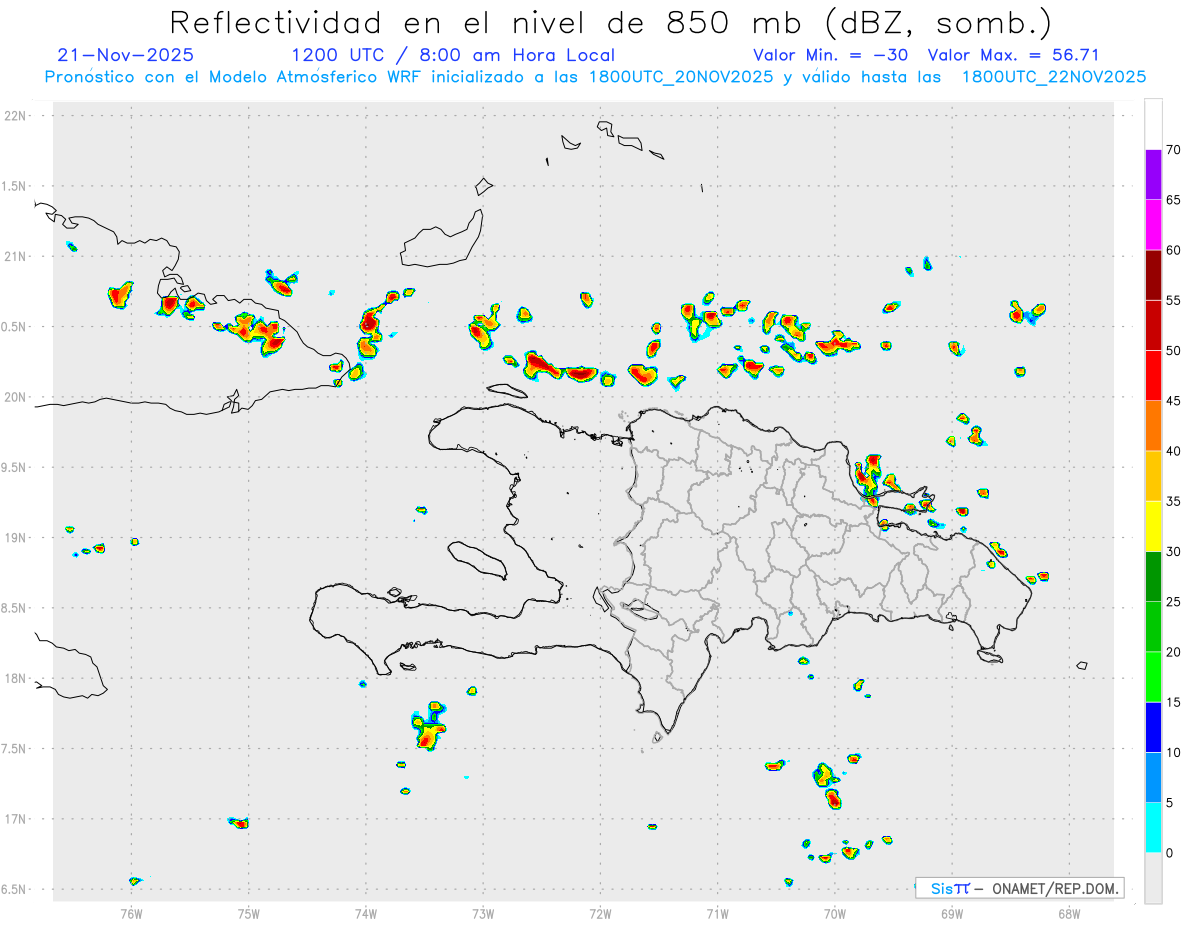The image size is (1200, 927).
Task: Click the '72W' longitude axis label
Action: (600, 913)
